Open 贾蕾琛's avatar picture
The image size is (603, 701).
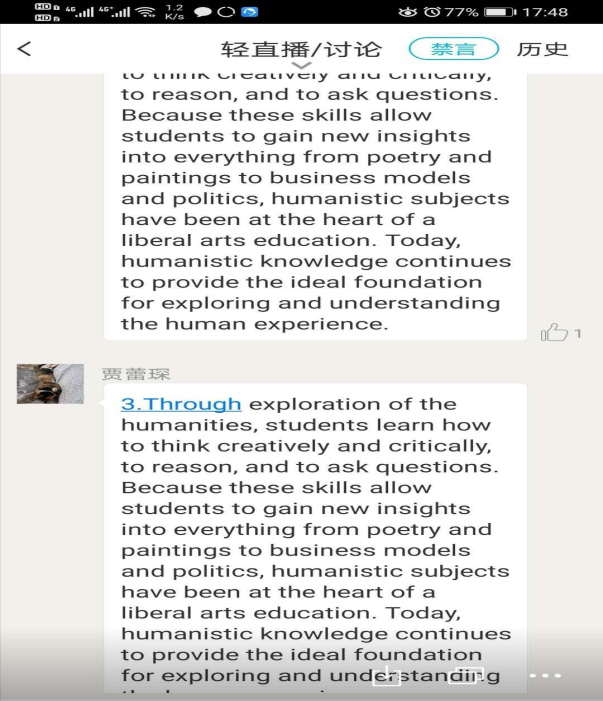click(x=50, y=384)
